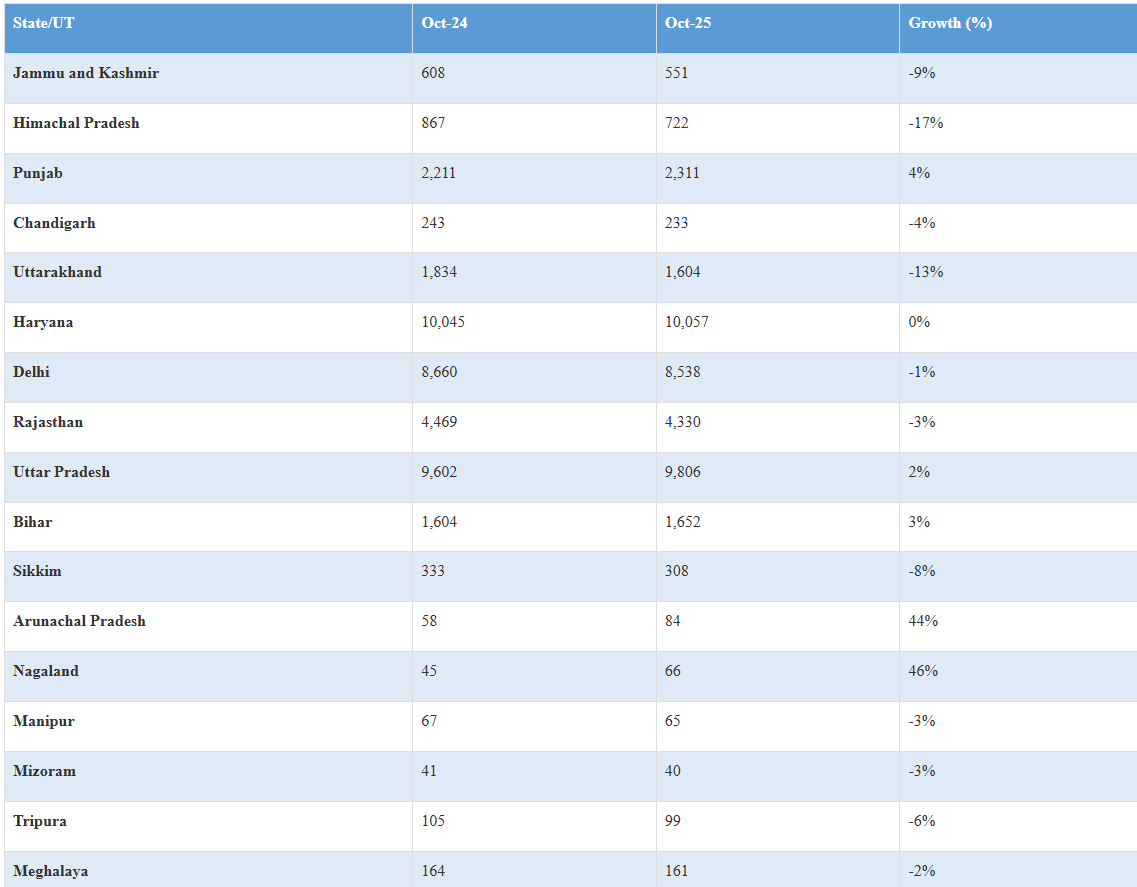Click the Growth (%) column header

950,23
